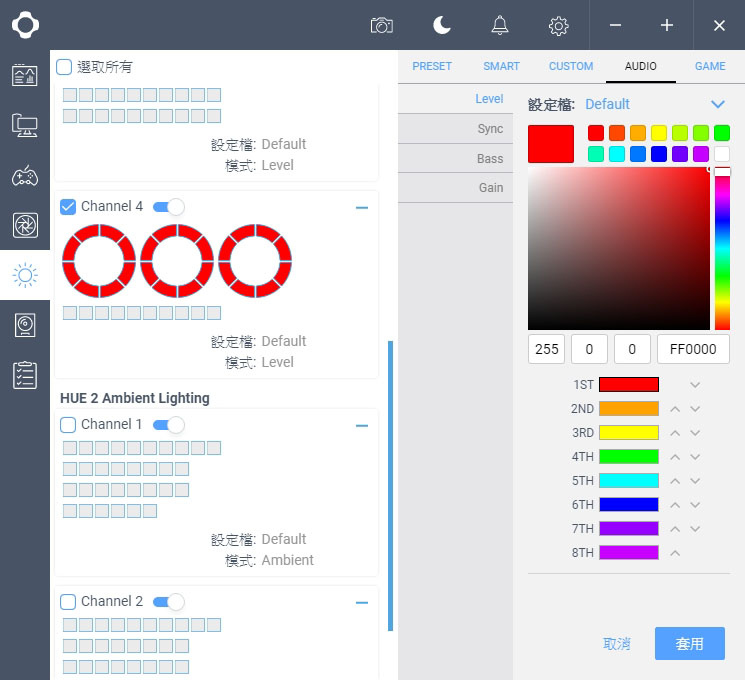Screen dimensions: 745x680
Task: Move the 5TH color down
Action: click(x=695, y=481)
